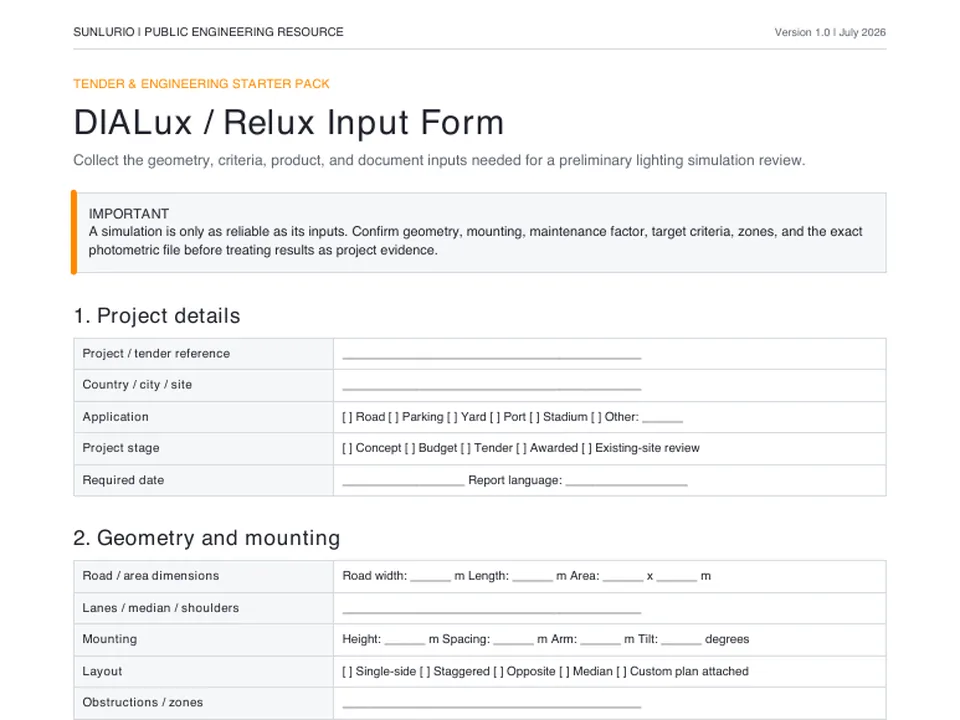960x720 pixels.
Task: Click the Project / tender reference blank line
Action: (x=492, y=356)
